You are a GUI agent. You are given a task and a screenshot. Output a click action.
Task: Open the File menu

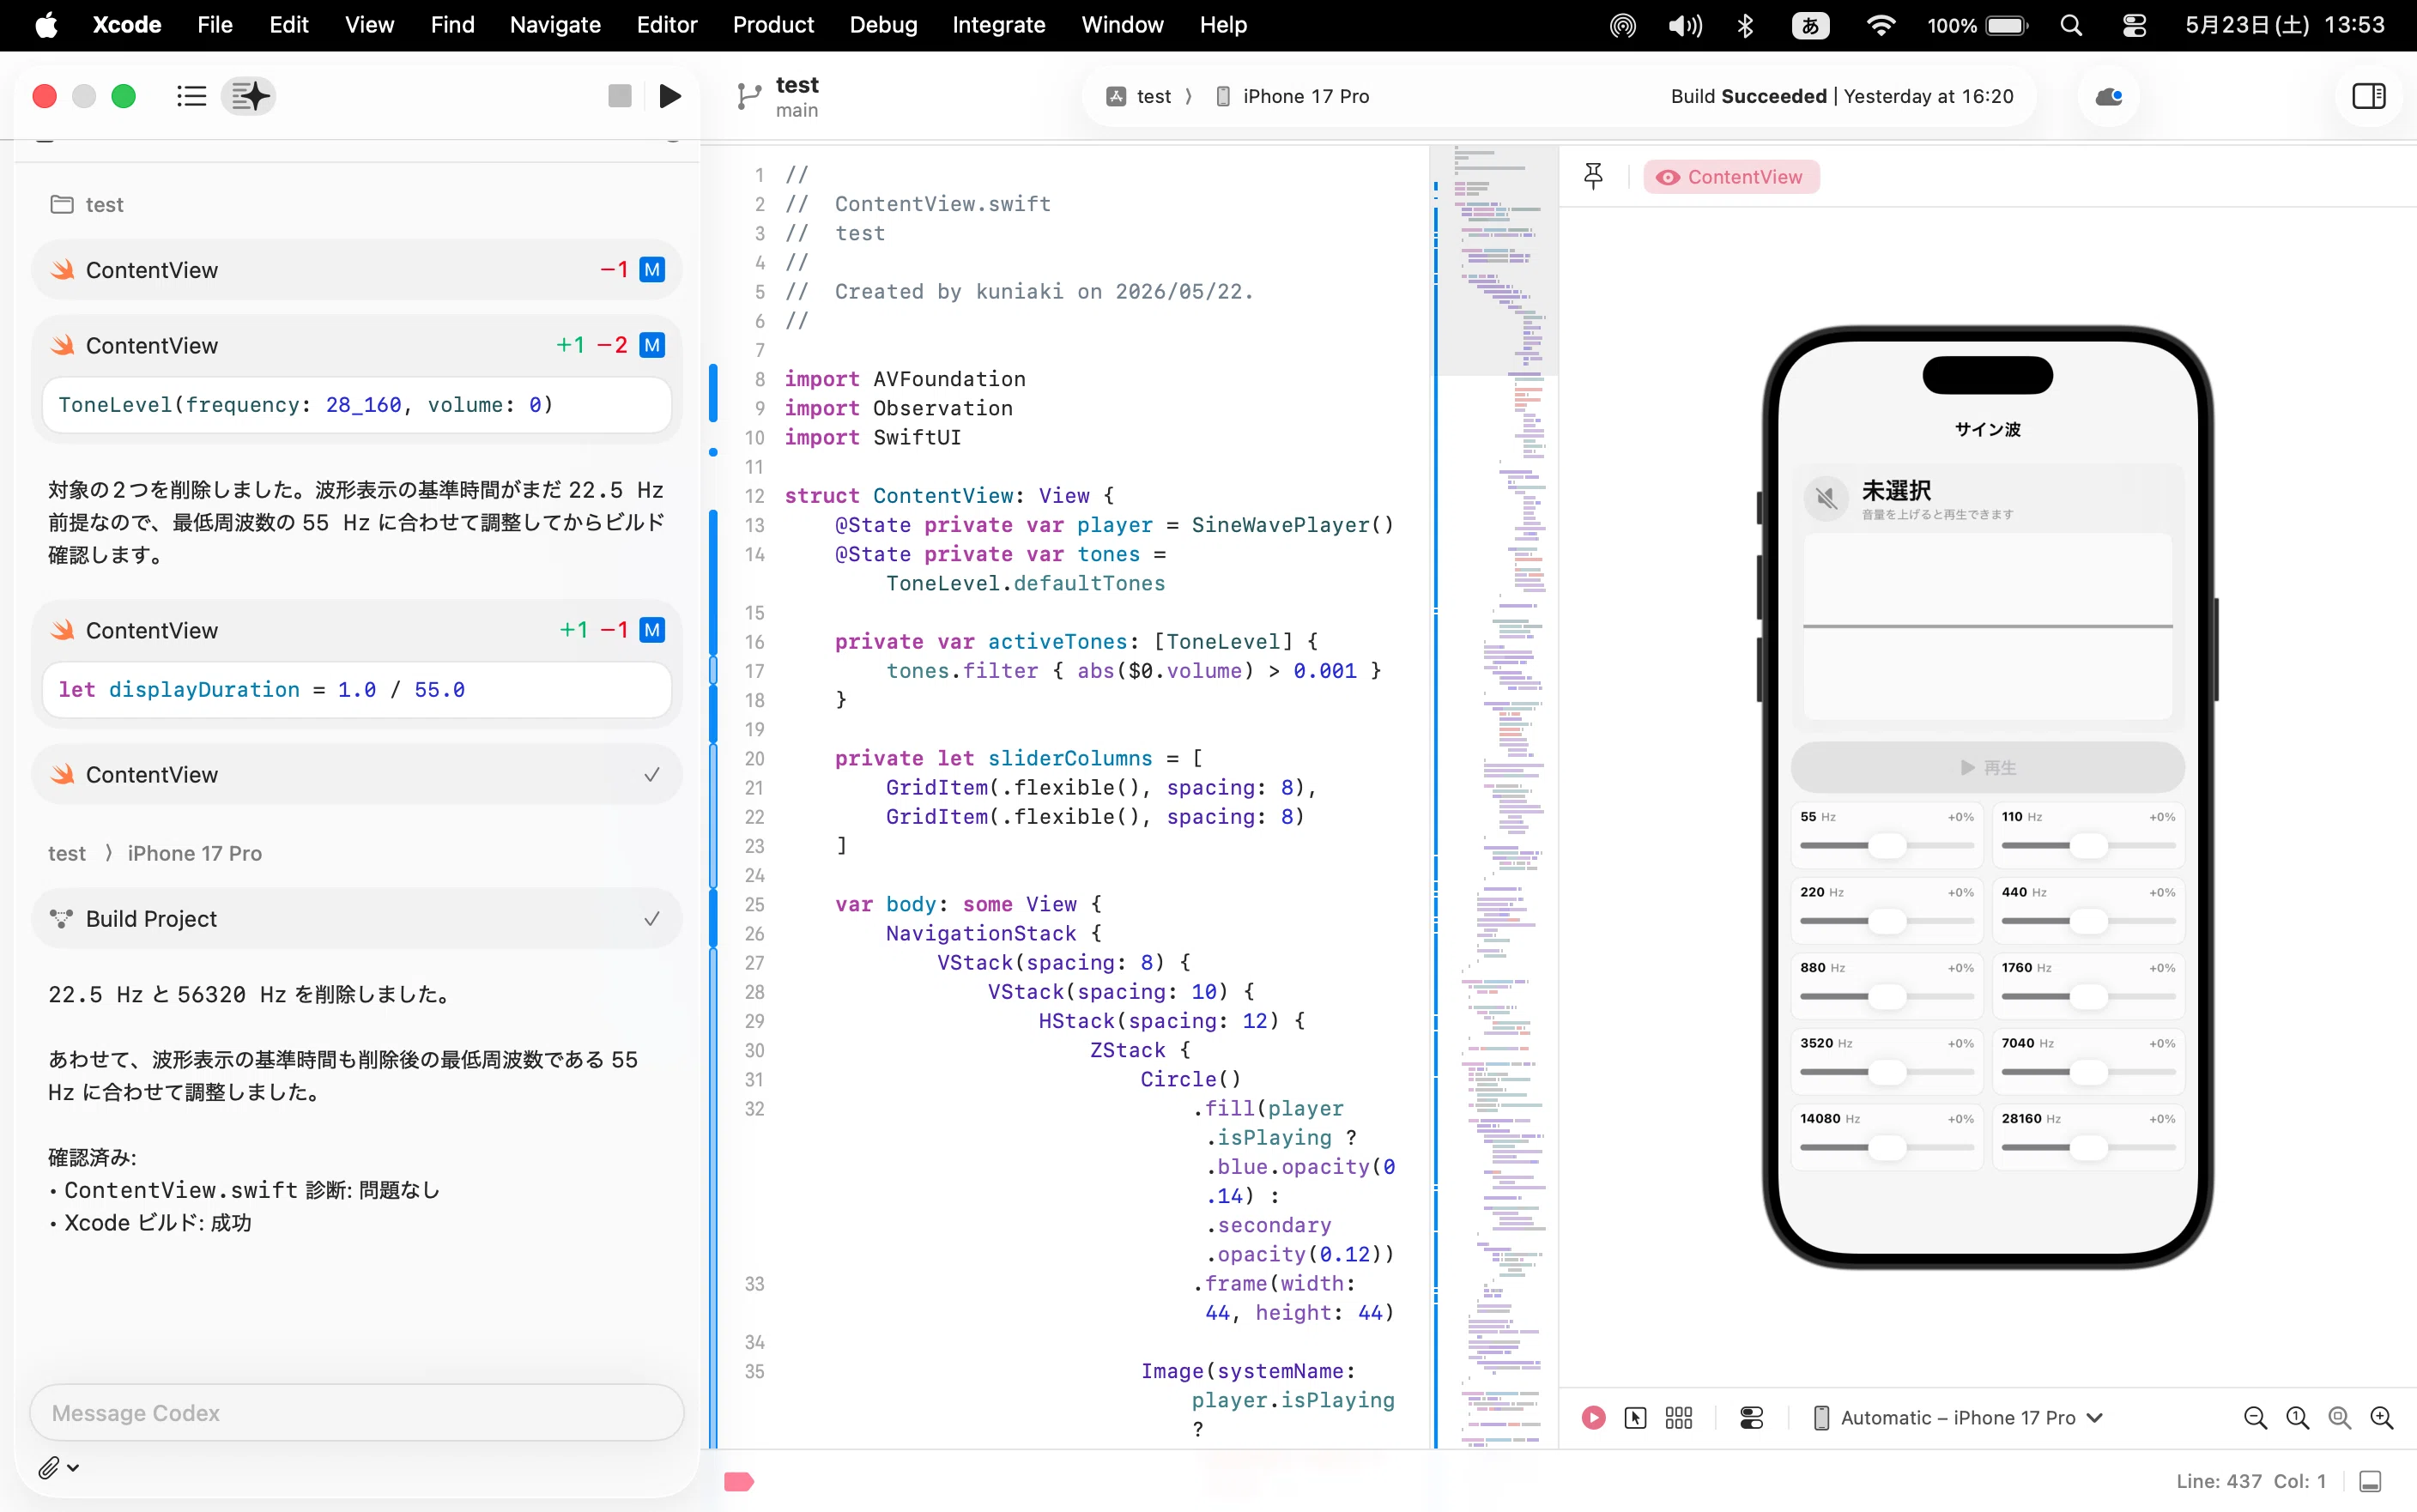tap(215, 25)
